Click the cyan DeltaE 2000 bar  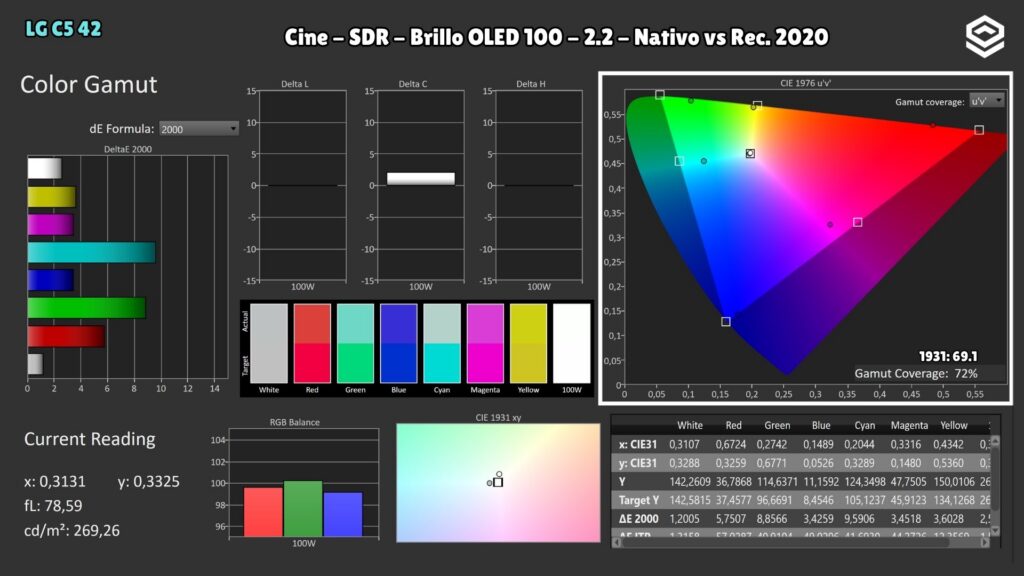click(x=91, y=253)
